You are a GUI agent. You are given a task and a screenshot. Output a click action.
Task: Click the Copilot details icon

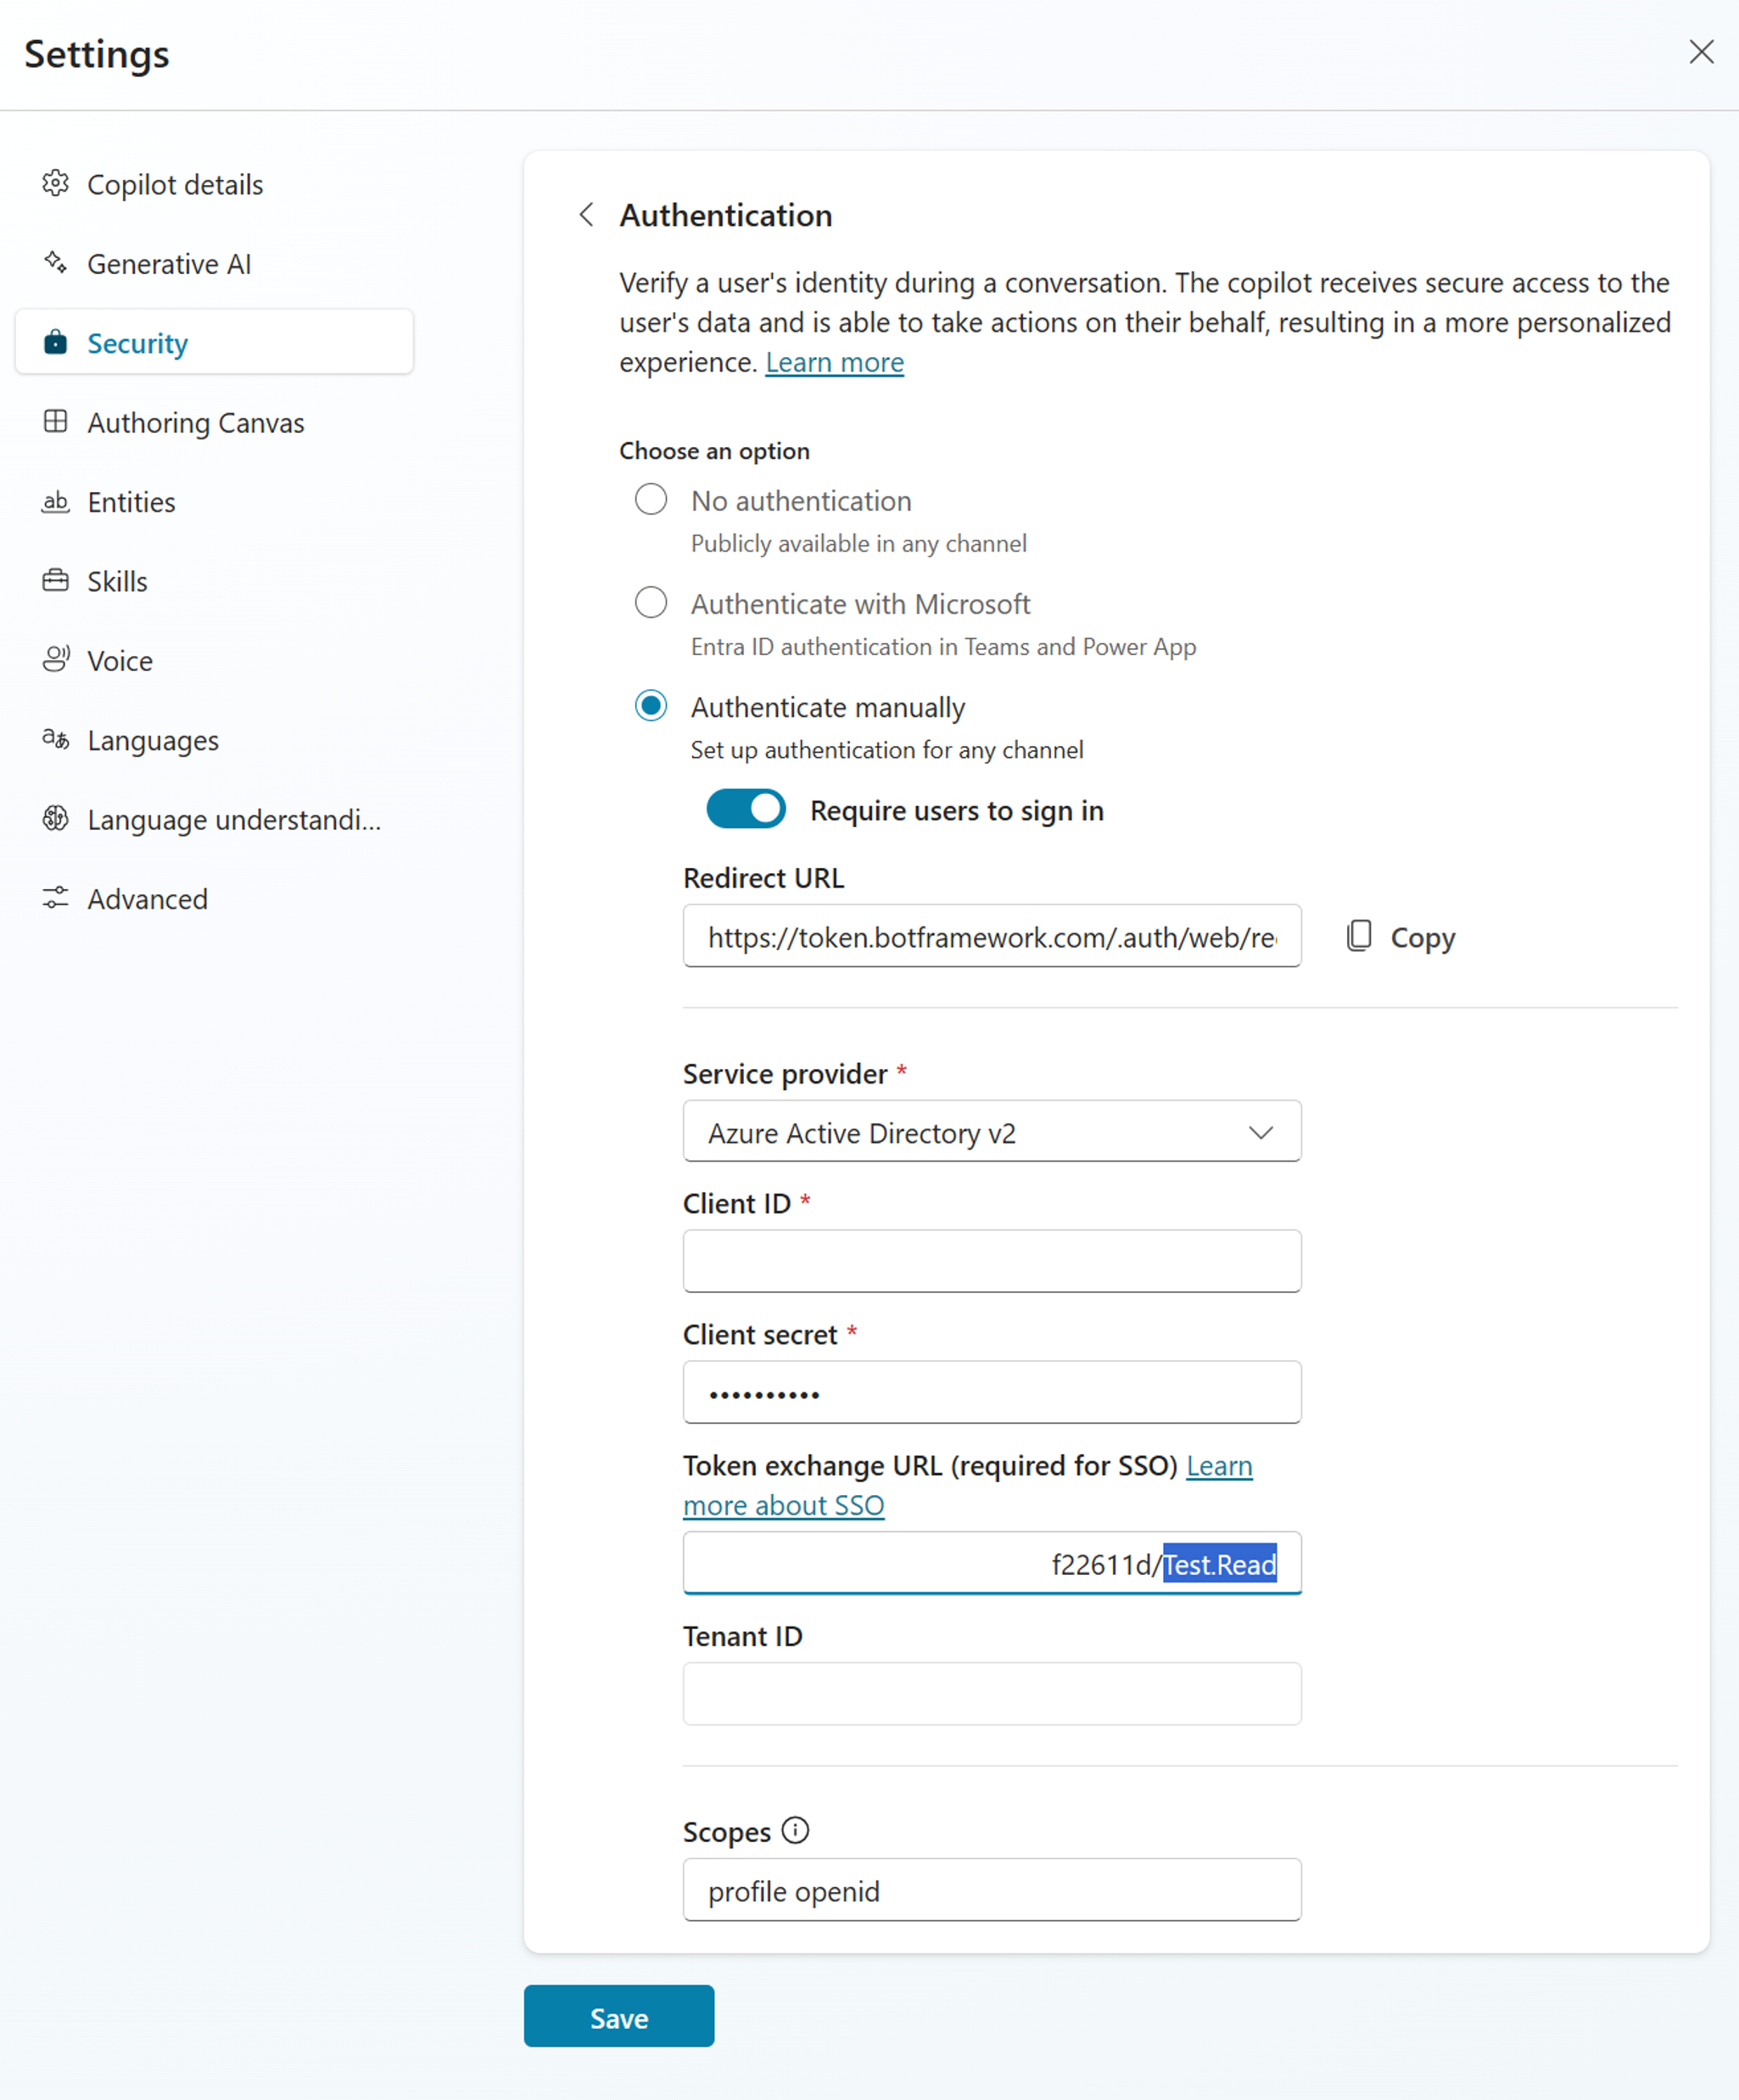tap(58, 183)
